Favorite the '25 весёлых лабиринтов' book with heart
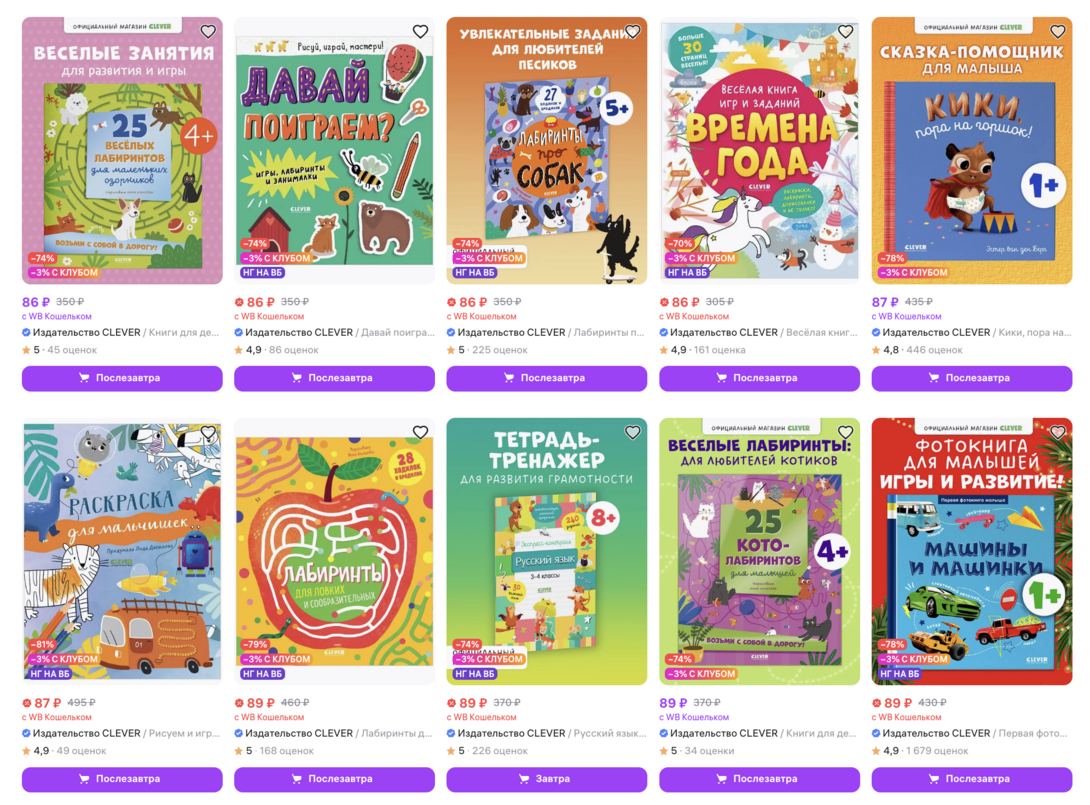The height and width of the screenshot is (805, 1090). 208,31
